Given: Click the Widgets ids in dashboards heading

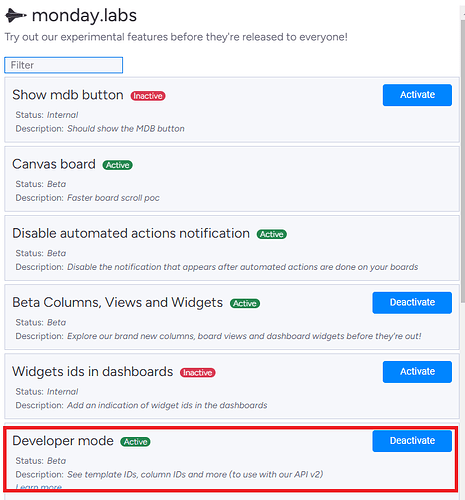Looking at the screenshot, I should (93, 372).
